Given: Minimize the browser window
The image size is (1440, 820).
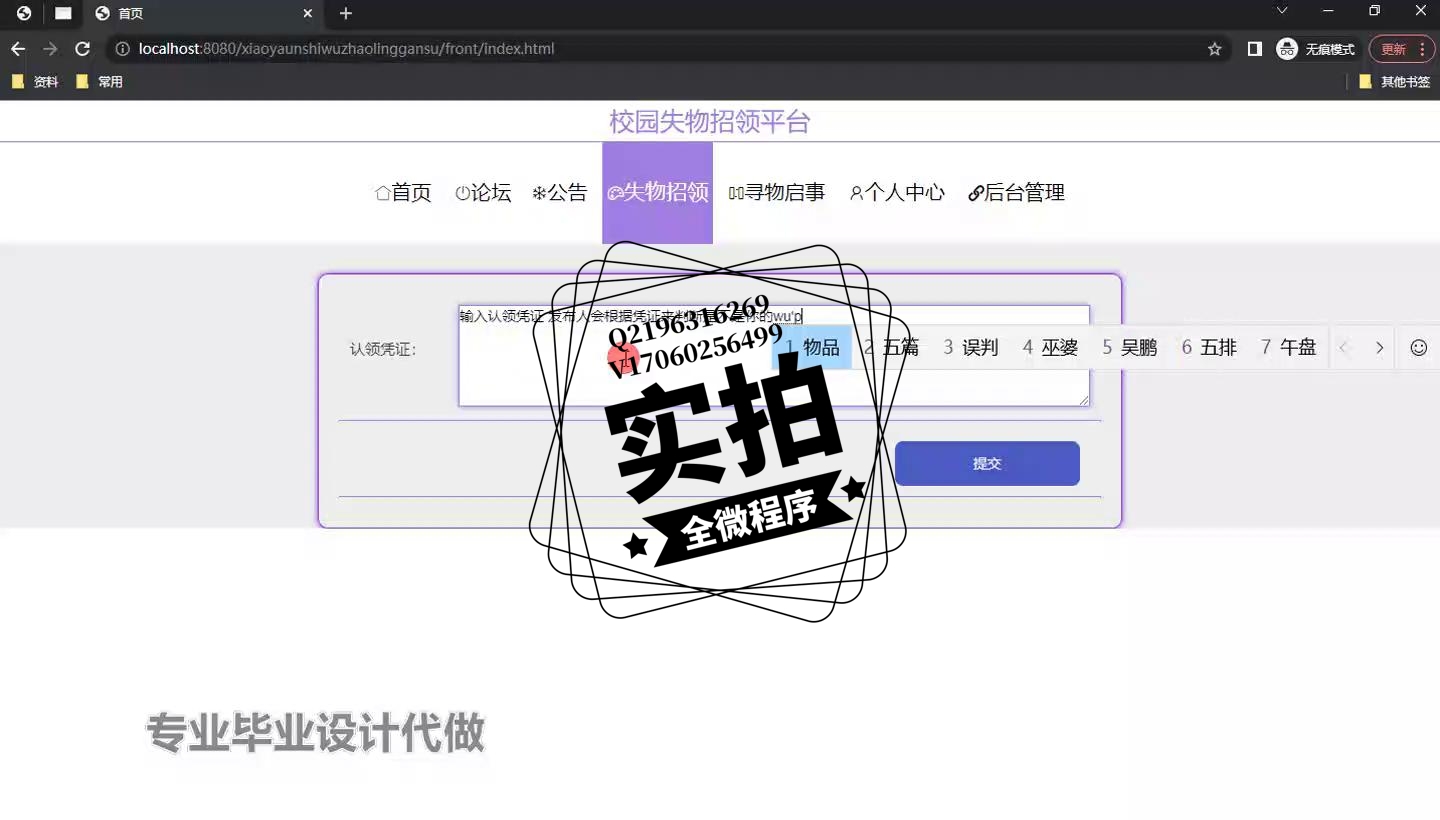Looking at the screenshot, I should [1328, 11].
